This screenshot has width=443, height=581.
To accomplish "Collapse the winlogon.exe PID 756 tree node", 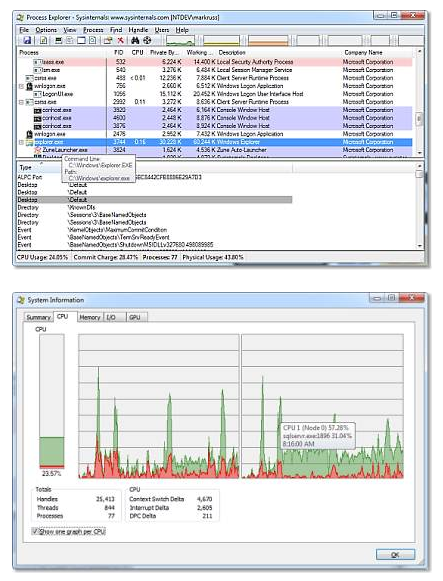I will point(21,86).
